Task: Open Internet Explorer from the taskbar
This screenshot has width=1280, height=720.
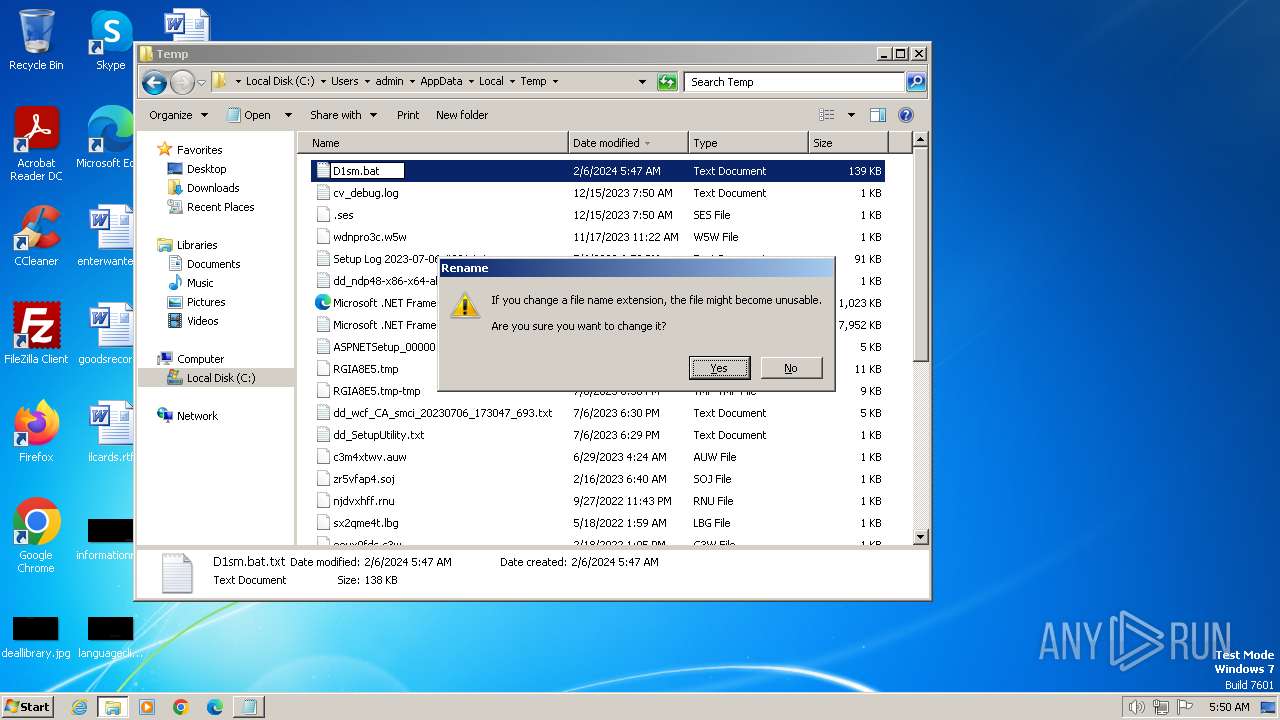Action: [79, 707]
